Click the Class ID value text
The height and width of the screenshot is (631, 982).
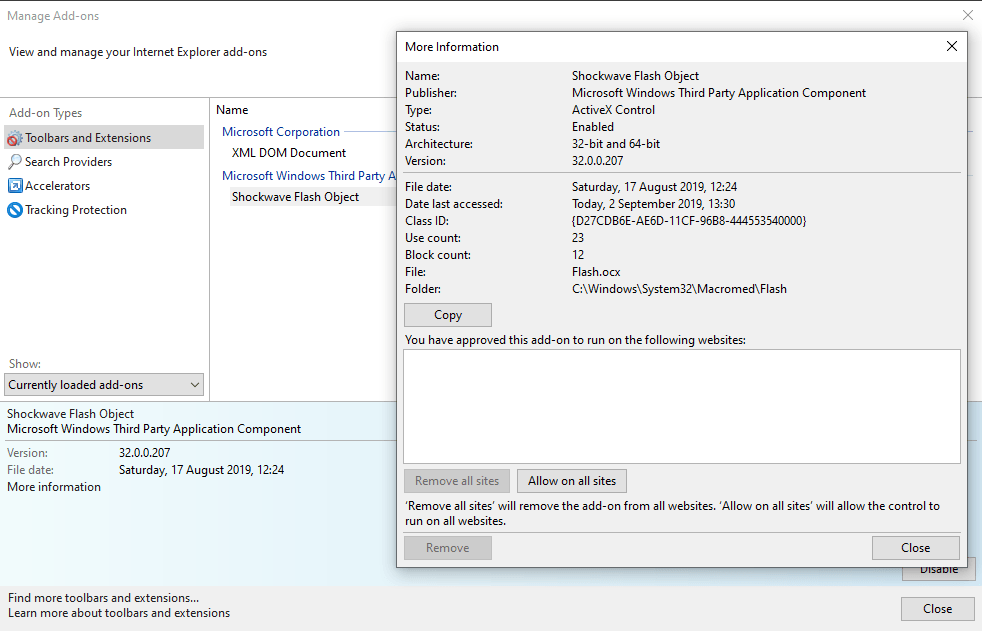click(689, 221)
